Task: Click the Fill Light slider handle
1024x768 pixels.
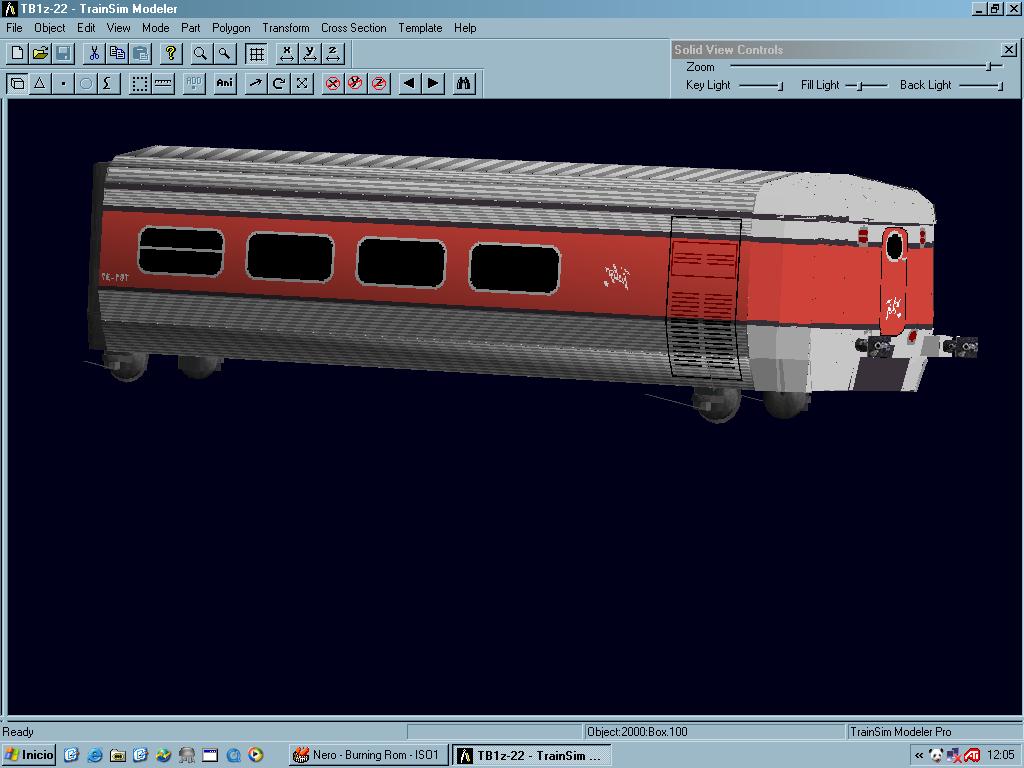Action: coord(859,85)
